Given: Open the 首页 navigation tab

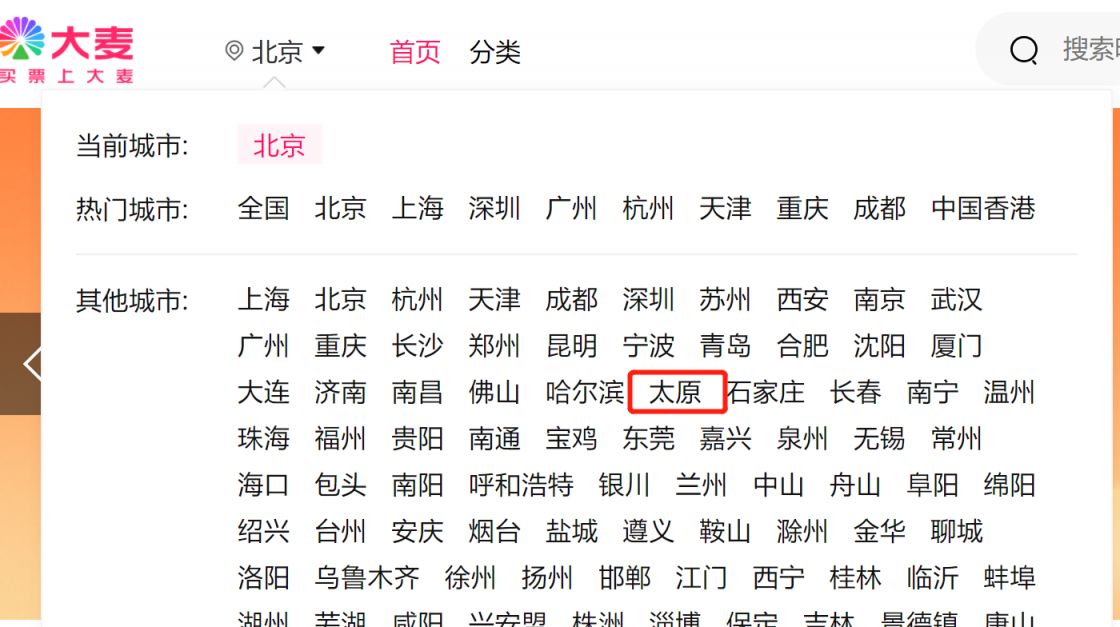Looking at the screenshot, I should tap(415, 51).
